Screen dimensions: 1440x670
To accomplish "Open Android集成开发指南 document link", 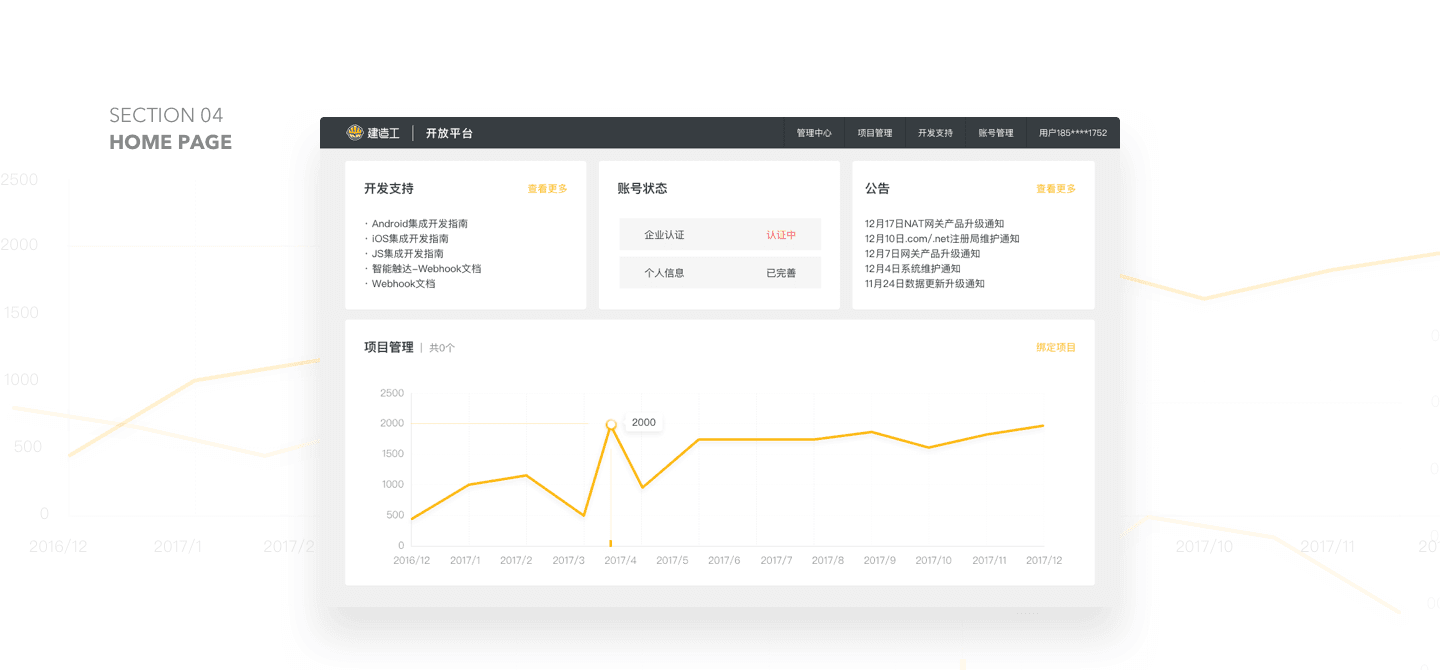I will coord(419,224).
